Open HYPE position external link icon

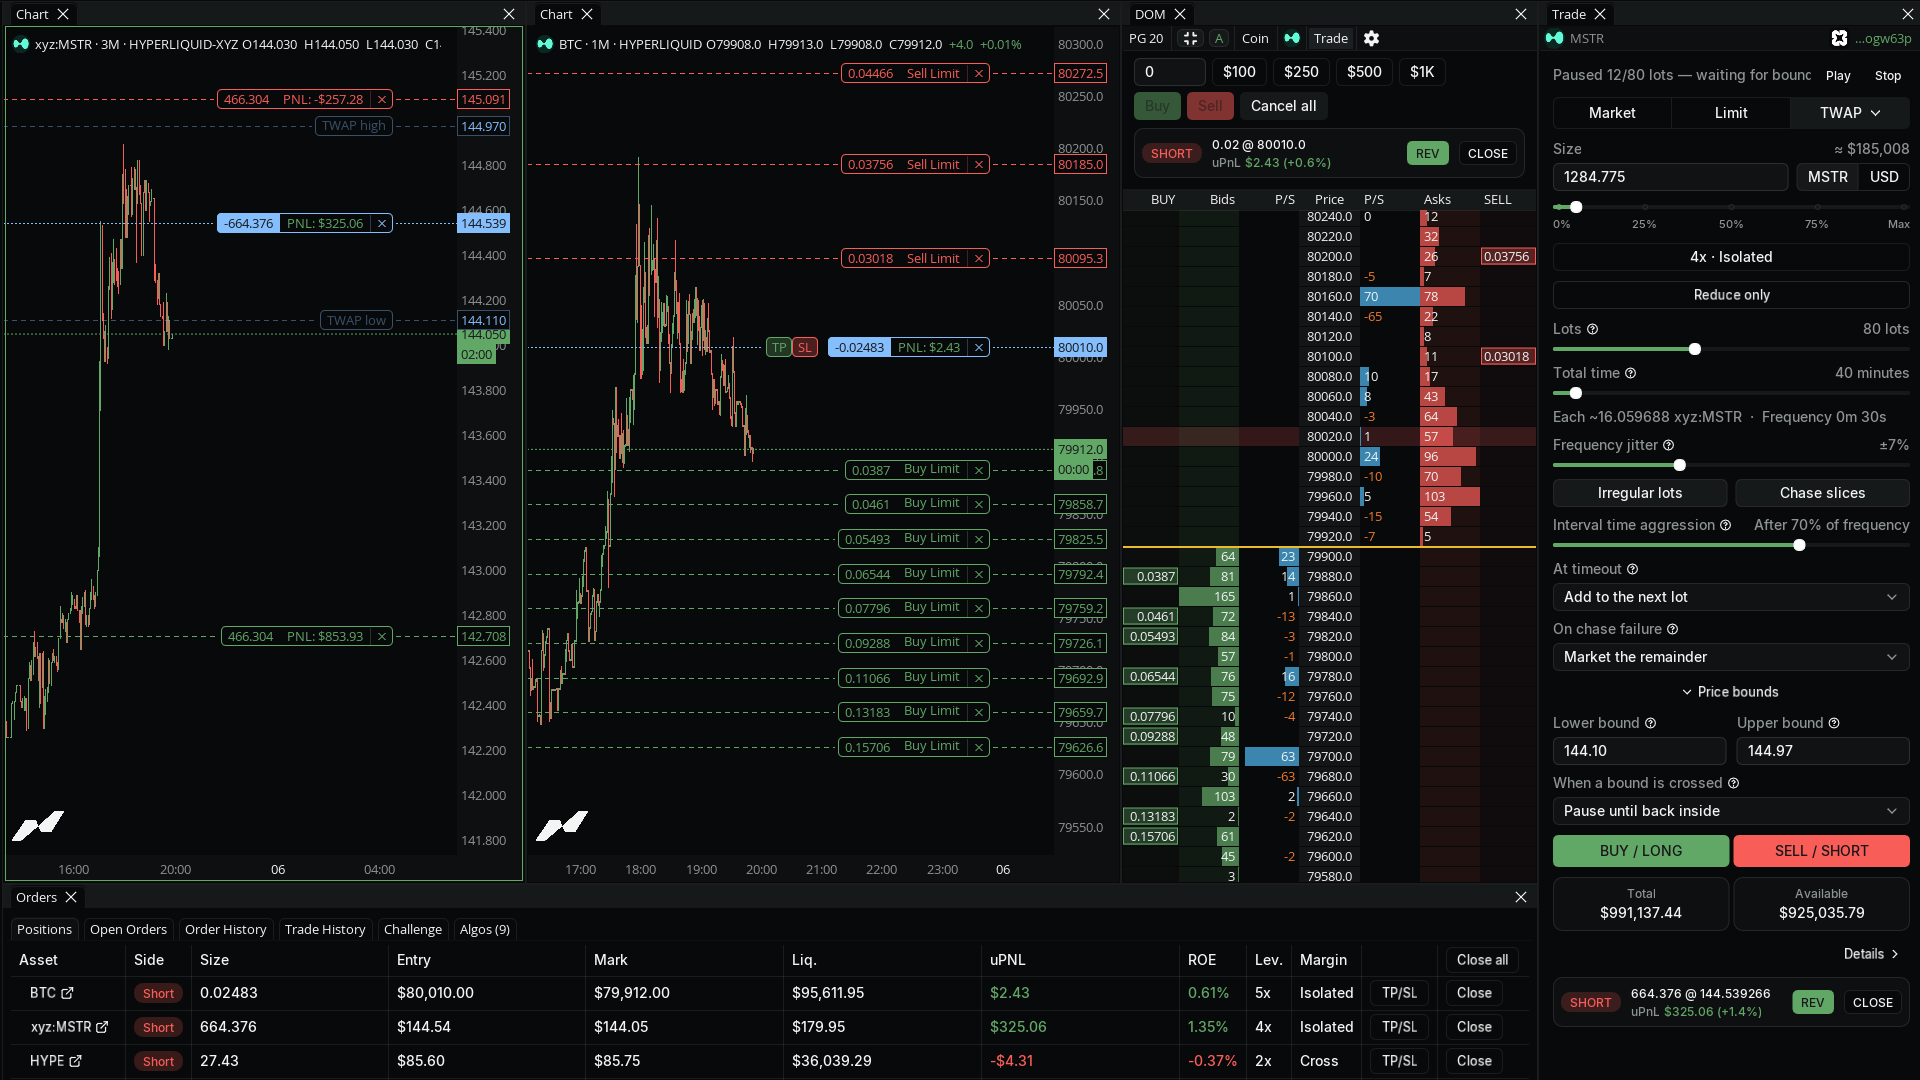[x=75, y=1061]
